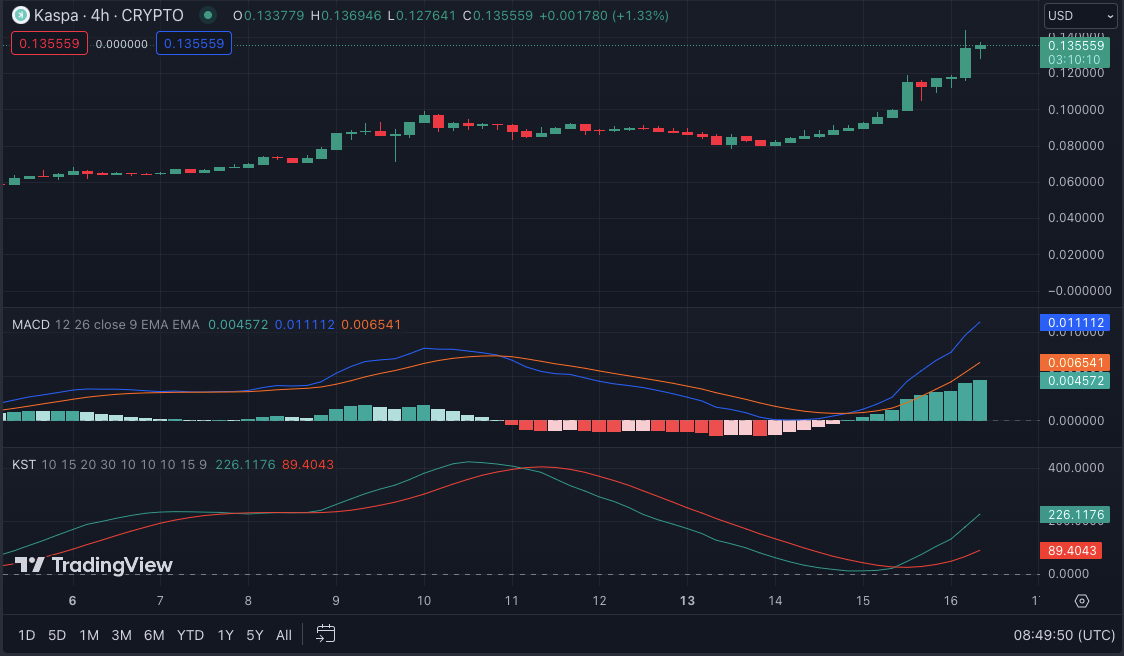Viewport: 1124px width, 656px height.
Task: Click the green 226.1176 KST axis label
Action: click(1075, 515)
